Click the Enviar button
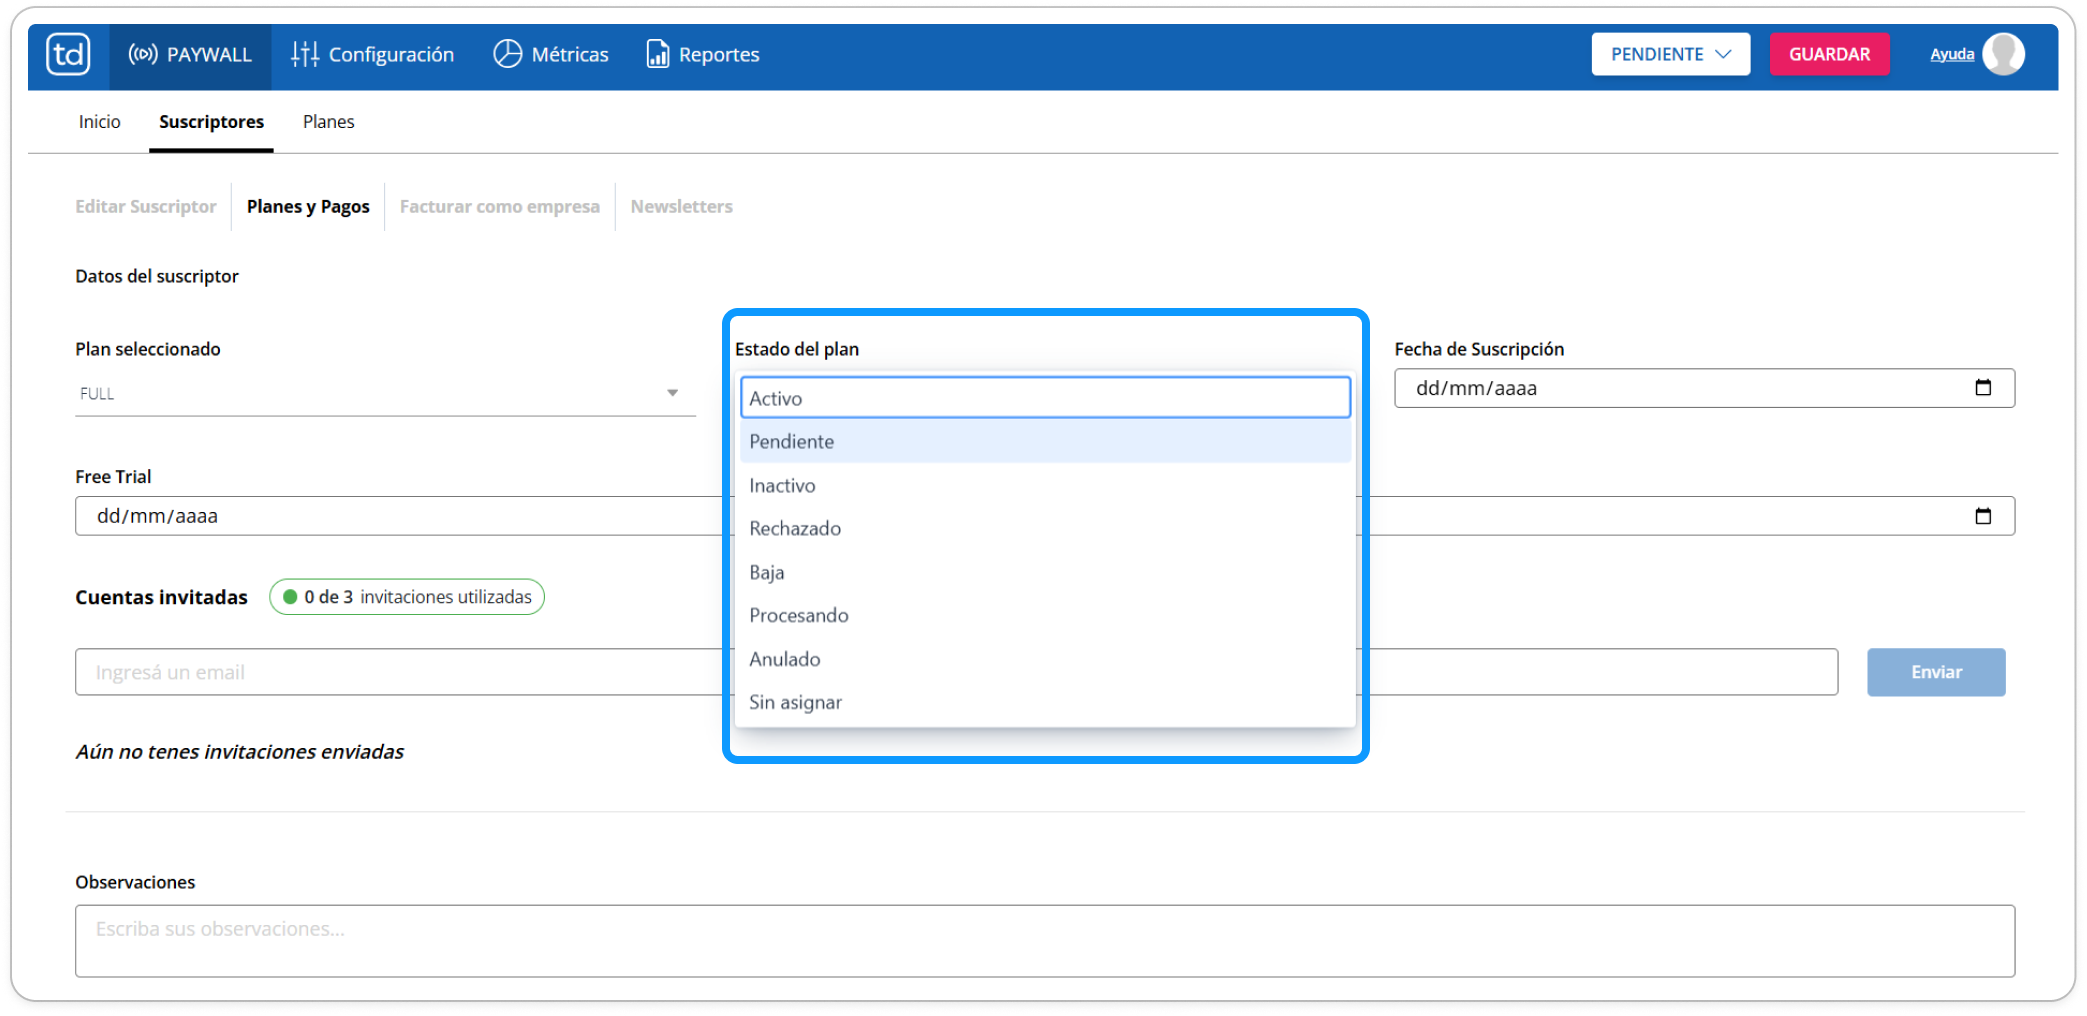2087x1016 pixels. (x=1936, y=672)
